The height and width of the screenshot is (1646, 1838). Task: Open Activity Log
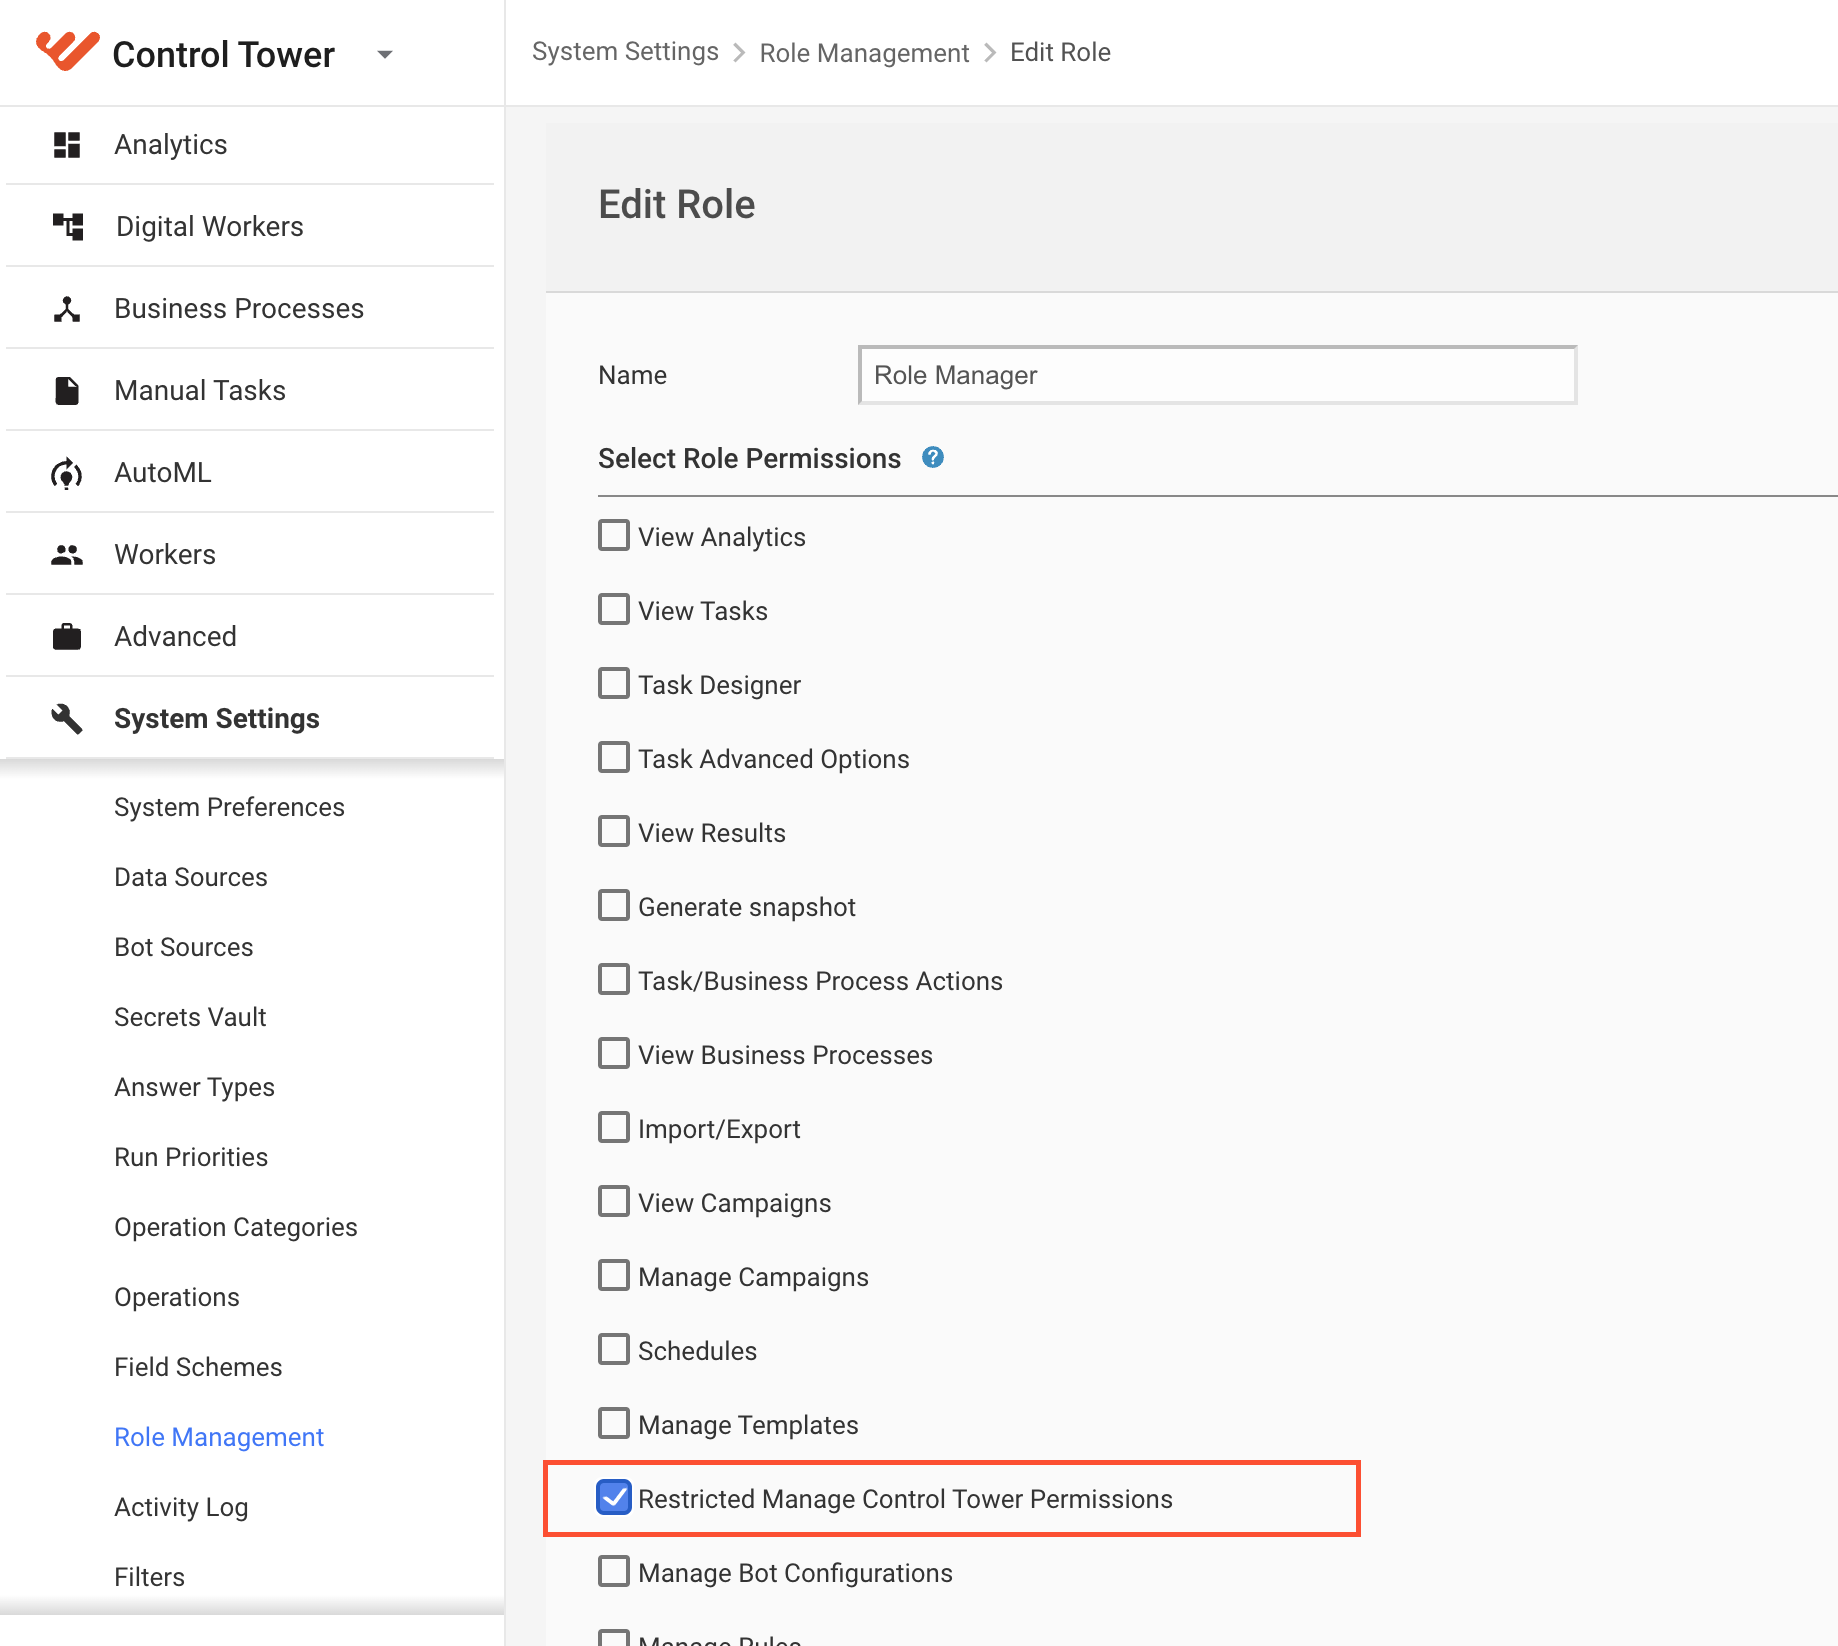181,1507
